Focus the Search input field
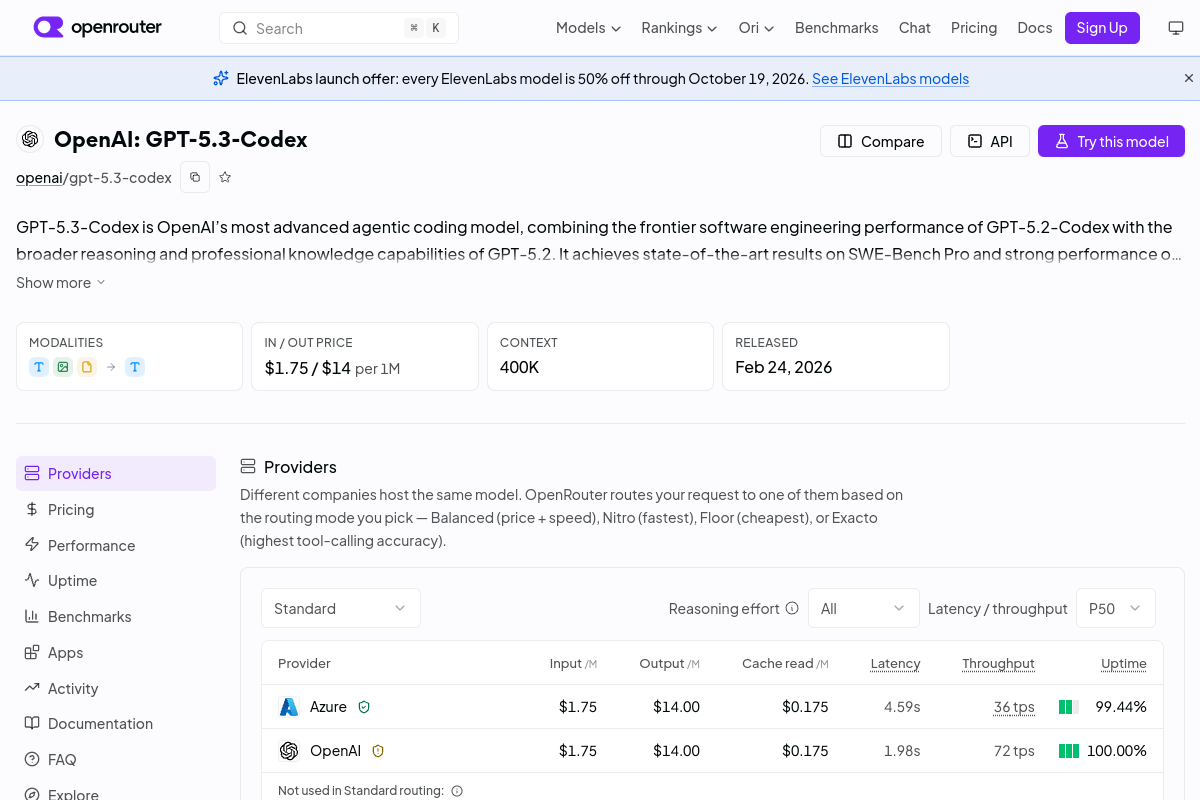Image resolution: width=1200 pixels, height=800 pixels. (x=339, y=28)
